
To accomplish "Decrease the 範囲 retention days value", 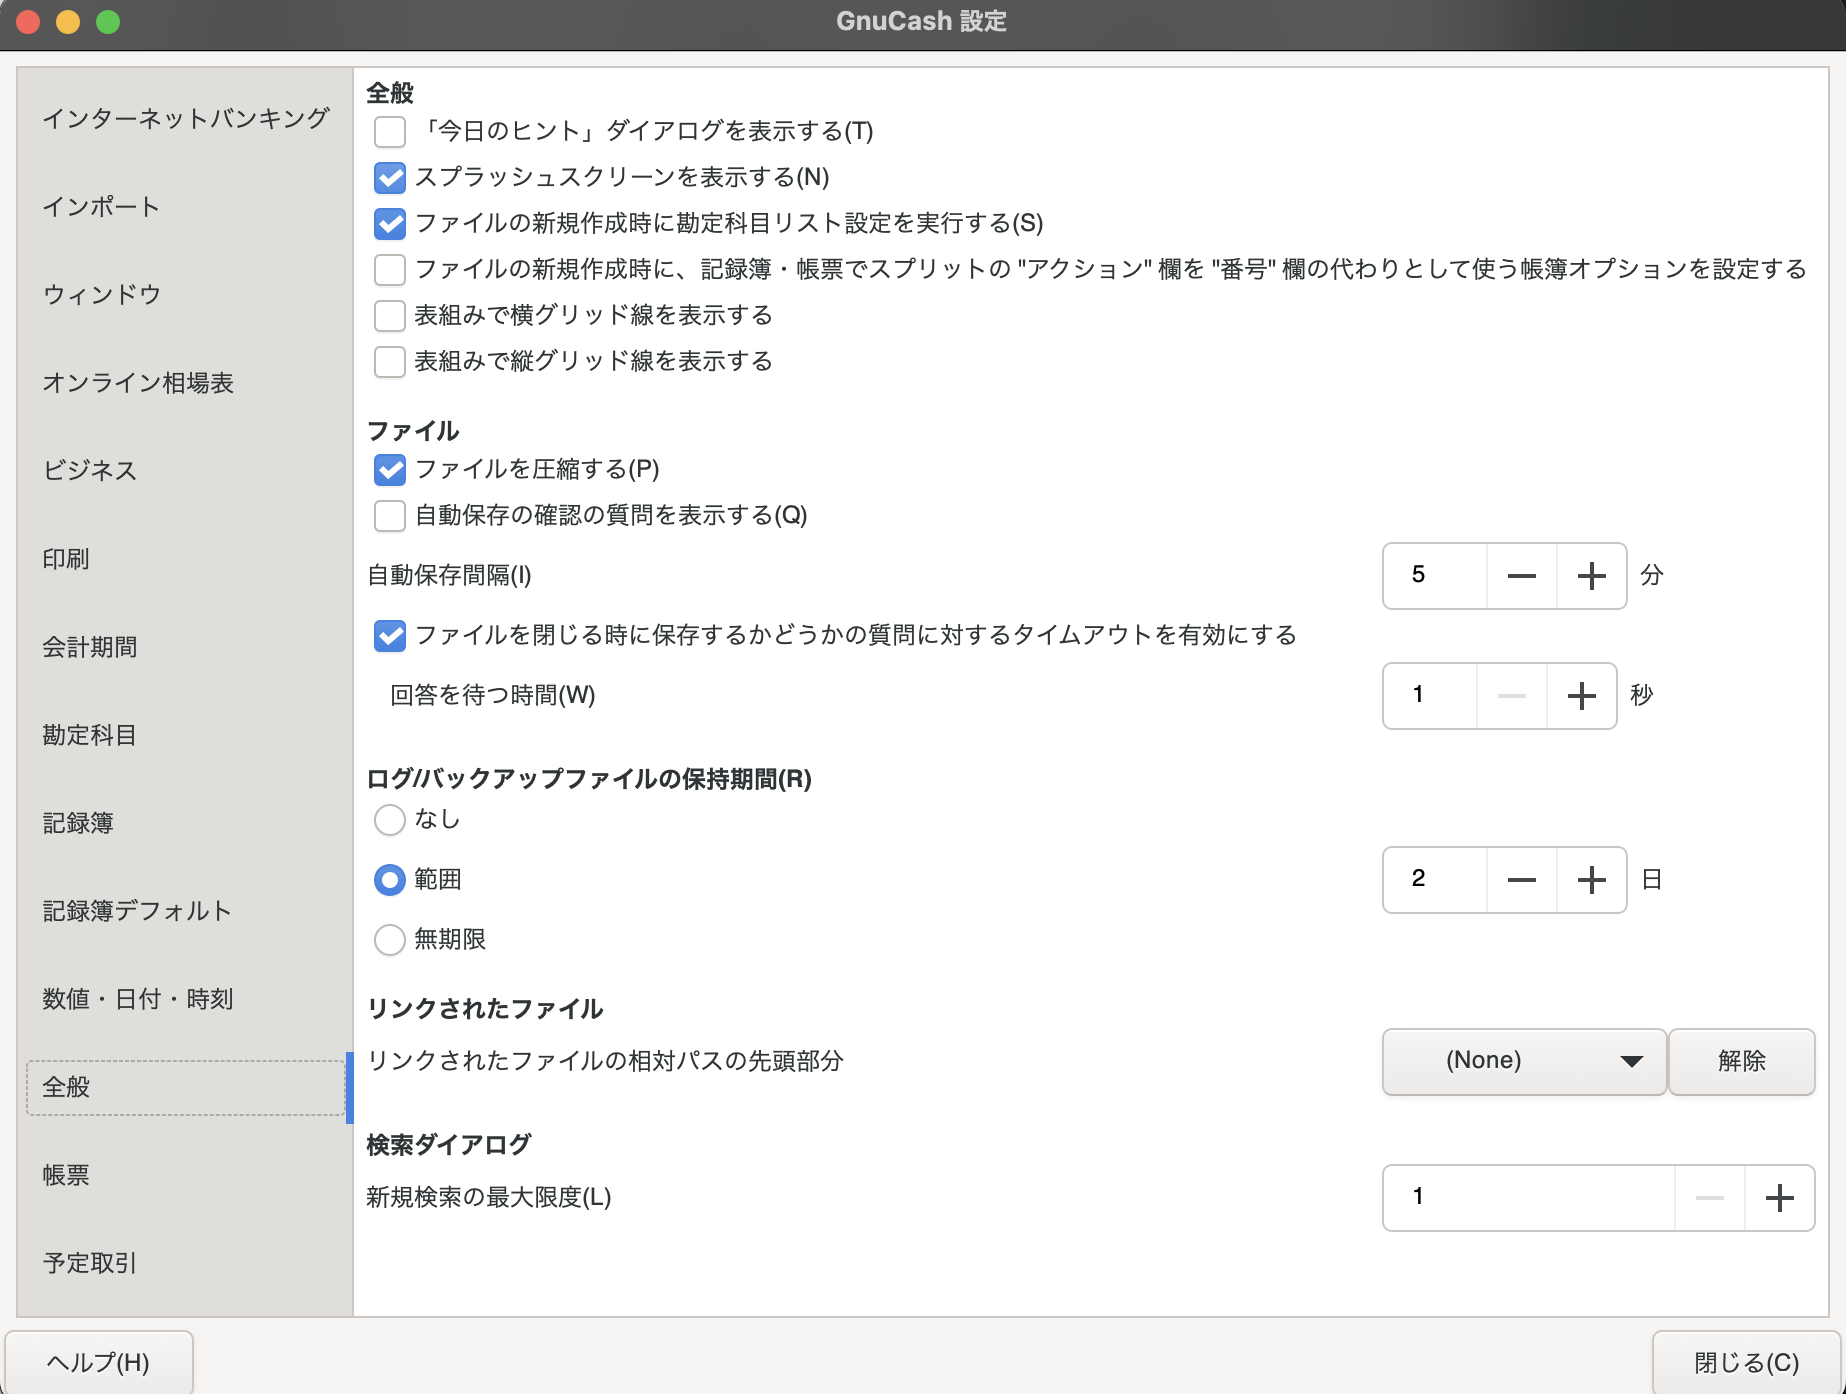I will click(1521, 880).
